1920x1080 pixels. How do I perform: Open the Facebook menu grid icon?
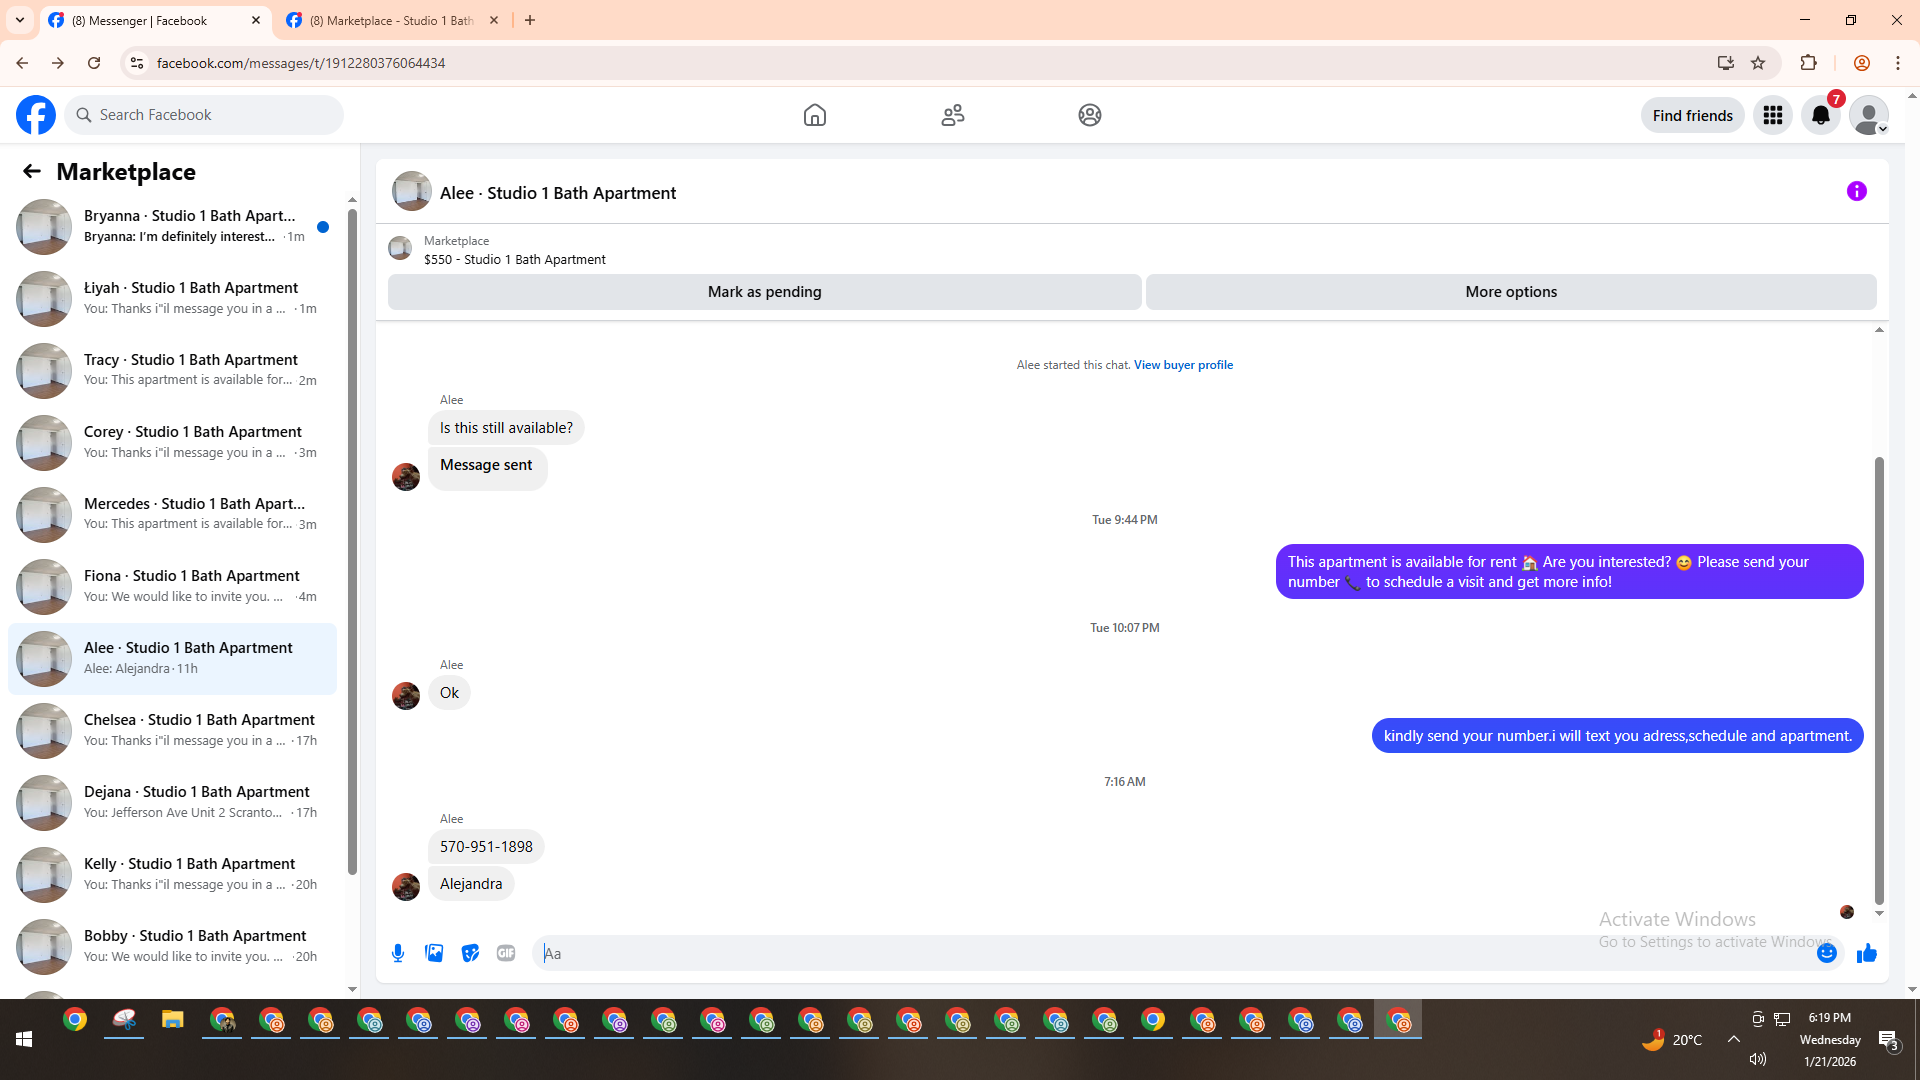point(1772,116)
